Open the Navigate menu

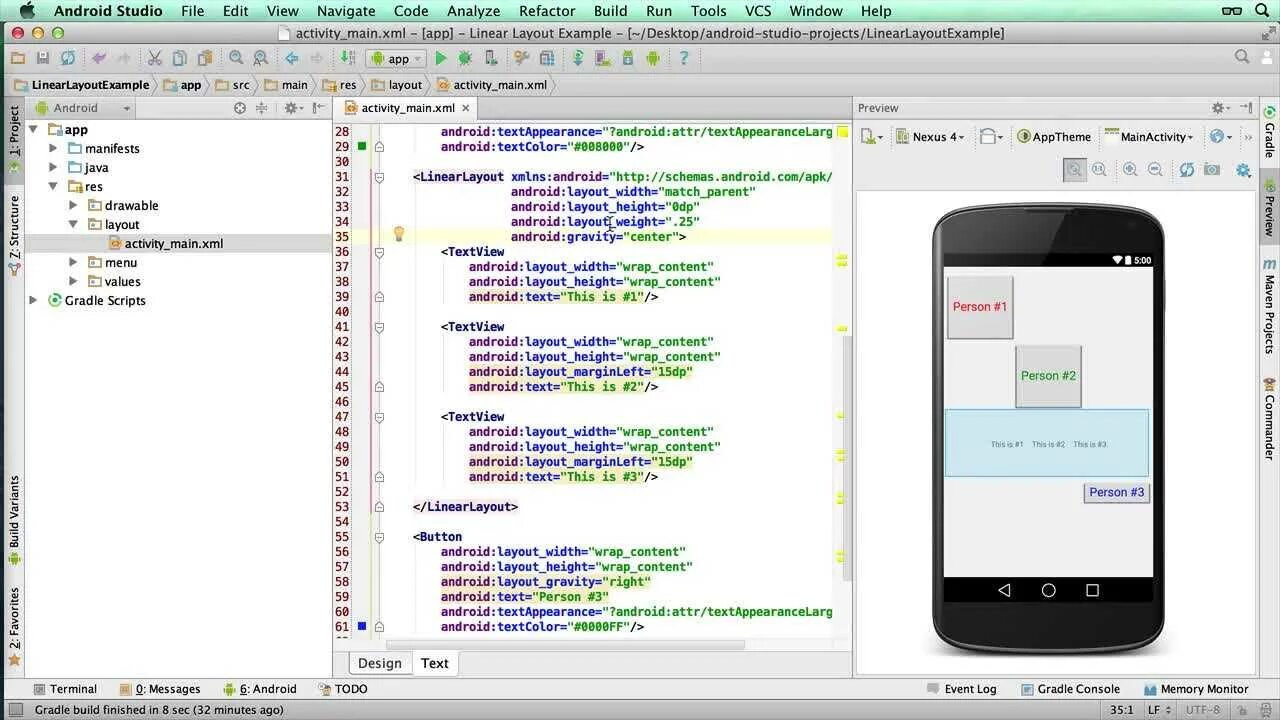(x=346, y=11)
